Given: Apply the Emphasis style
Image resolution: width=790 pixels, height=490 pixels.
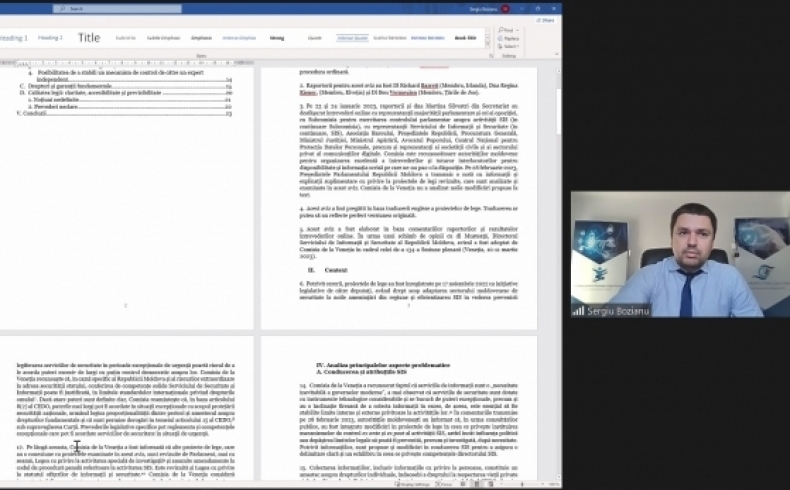Looking at the screenshot, I should coord(201,38).
